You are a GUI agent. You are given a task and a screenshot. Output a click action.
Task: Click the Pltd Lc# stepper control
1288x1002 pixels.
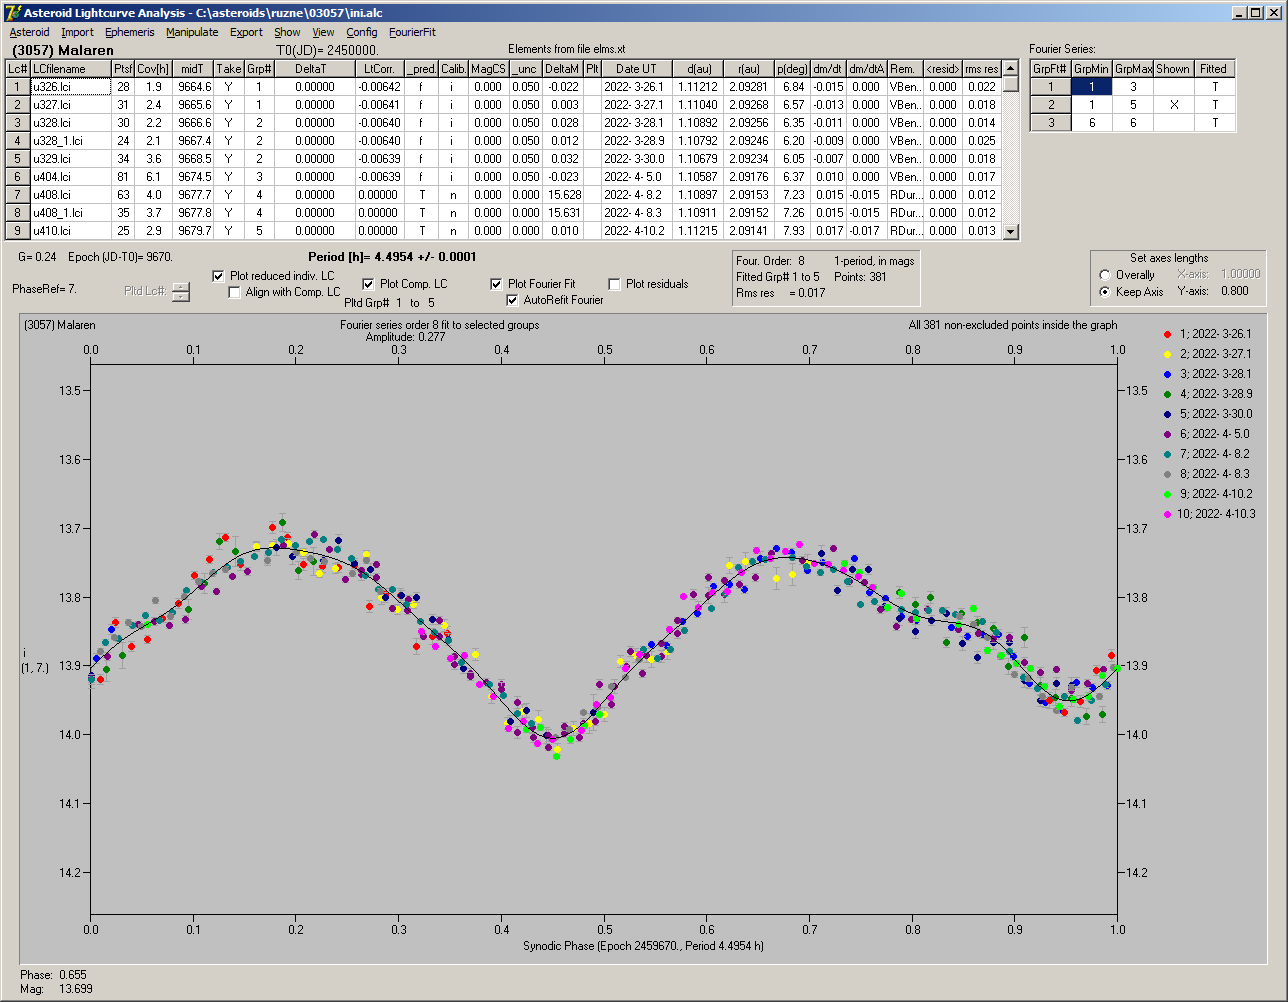(180, 291)
